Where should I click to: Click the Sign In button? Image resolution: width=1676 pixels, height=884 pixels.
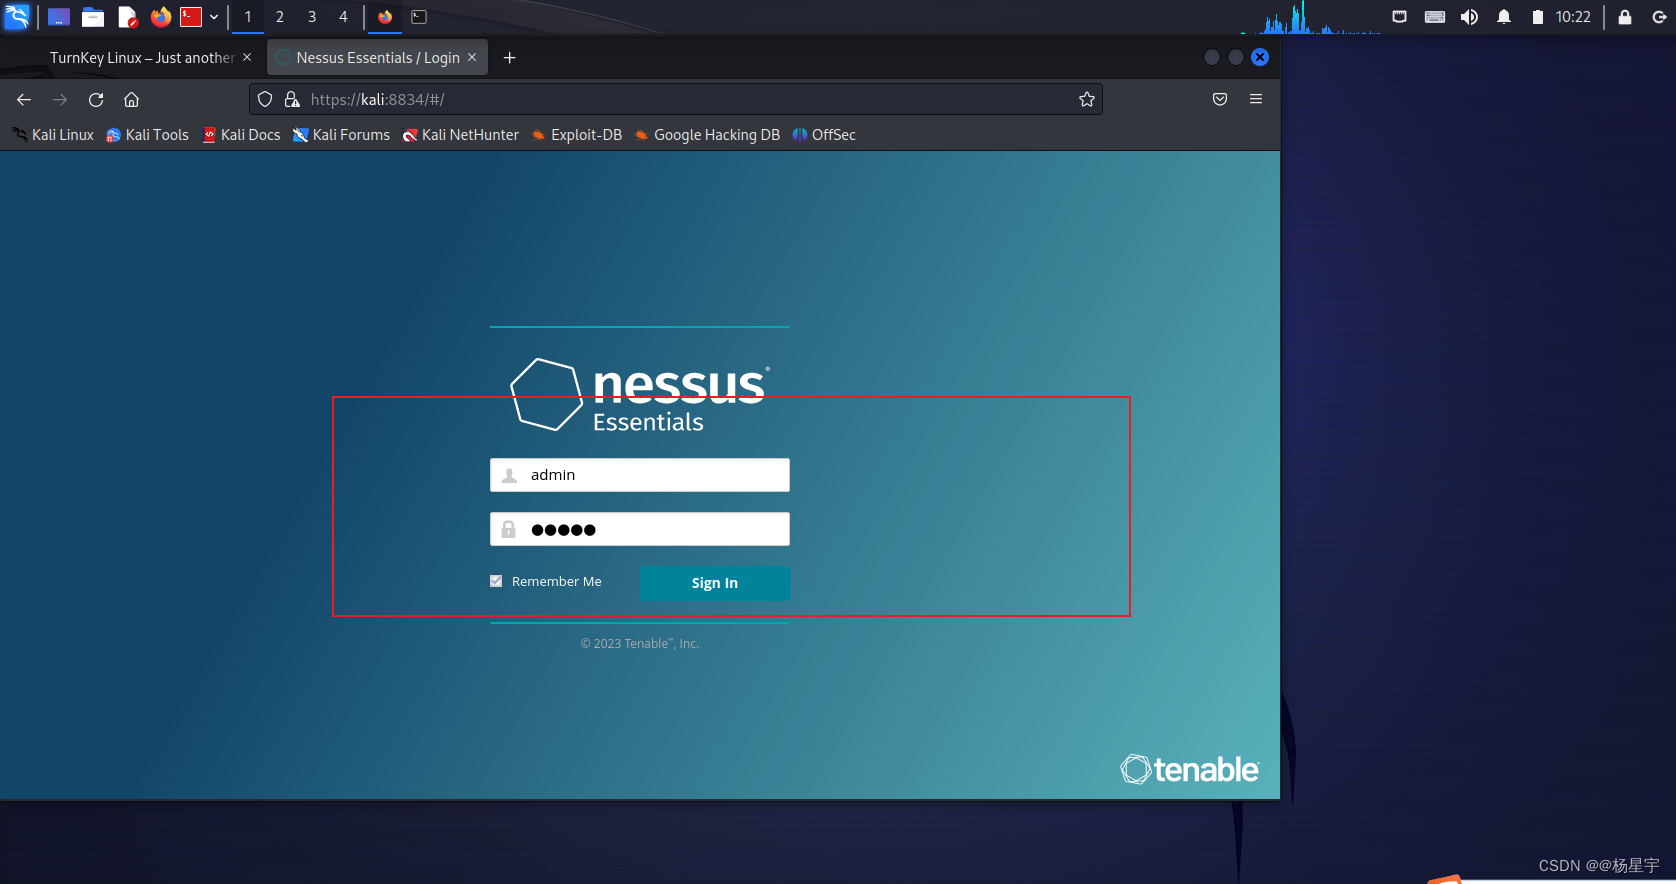715,583
